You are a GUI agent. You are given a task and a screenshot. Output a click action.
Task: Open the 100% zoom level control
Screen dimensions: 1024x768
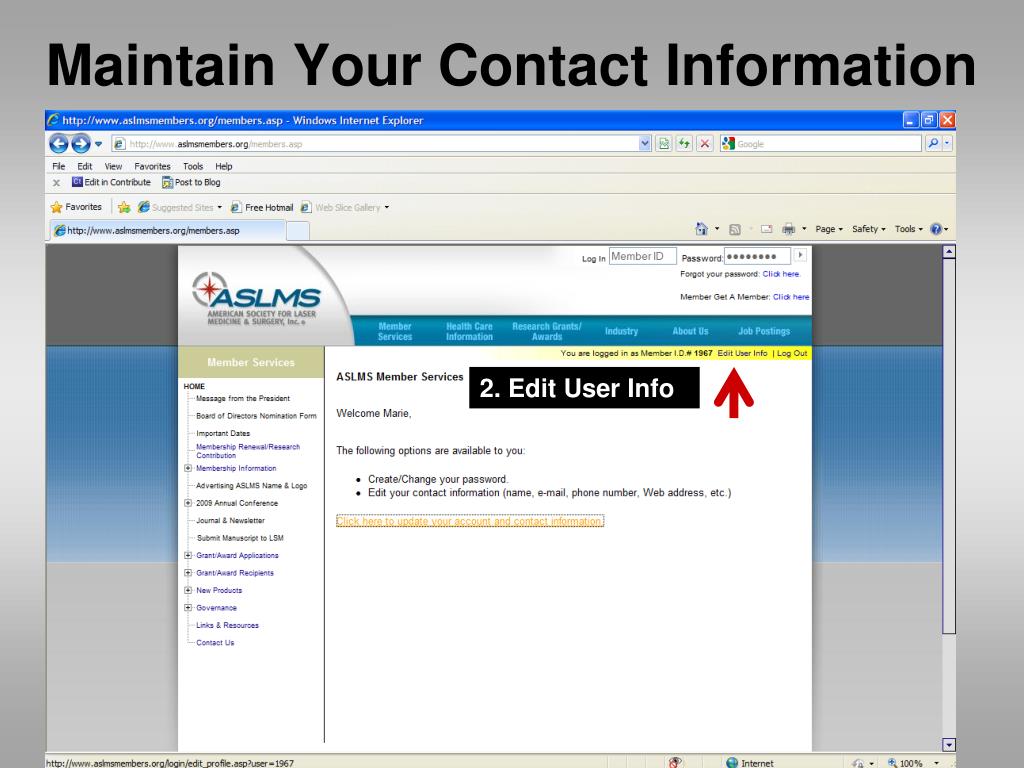point(913,763)
